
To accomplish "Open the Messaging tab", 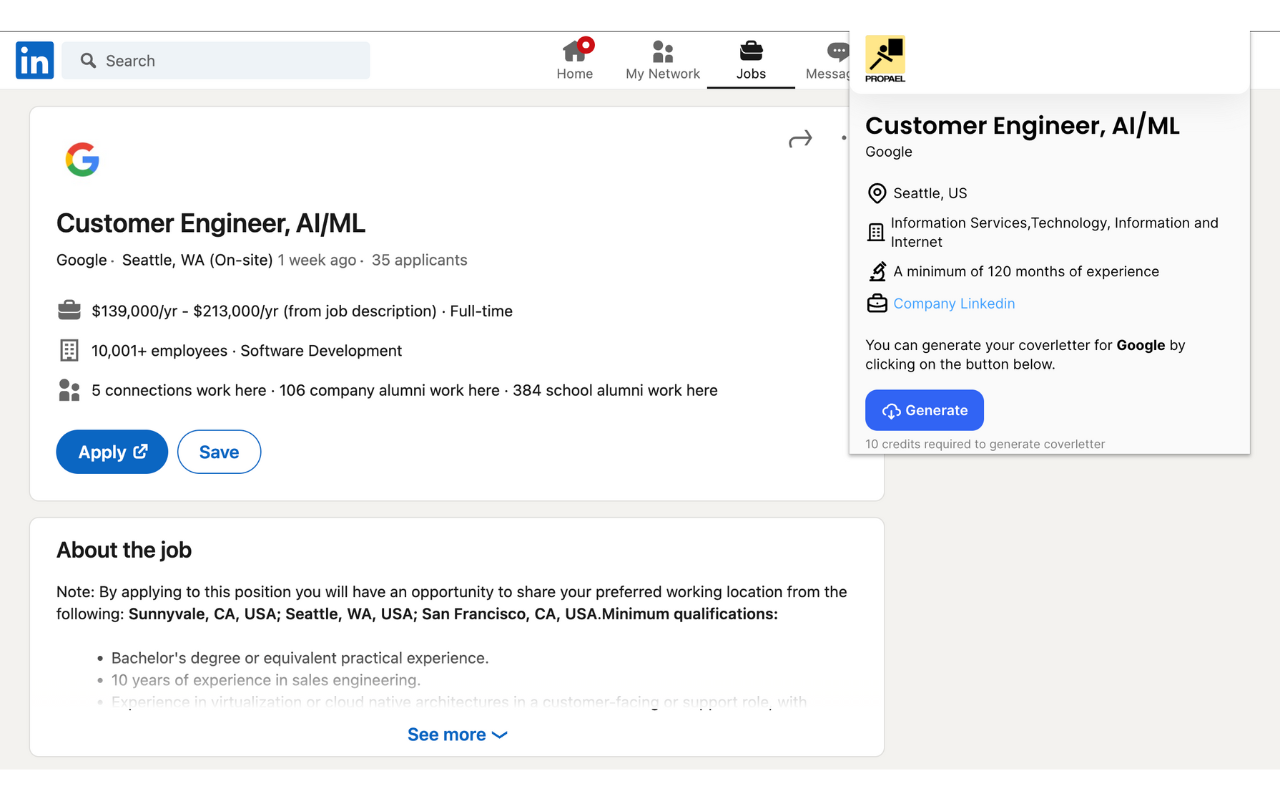I will click(x=828, y=60).
